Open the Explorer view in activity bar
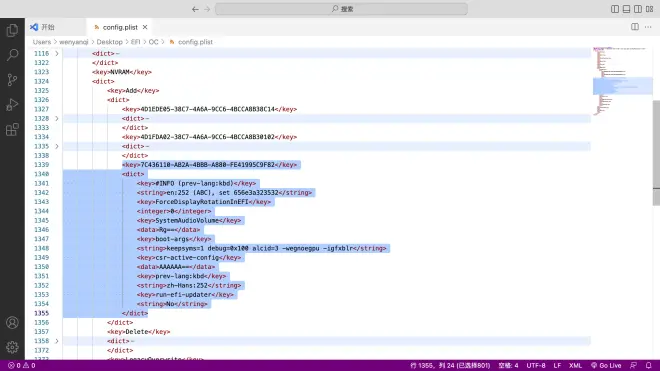Image resolution: width=660 pixels, height=371 pixels. point(12,30)
